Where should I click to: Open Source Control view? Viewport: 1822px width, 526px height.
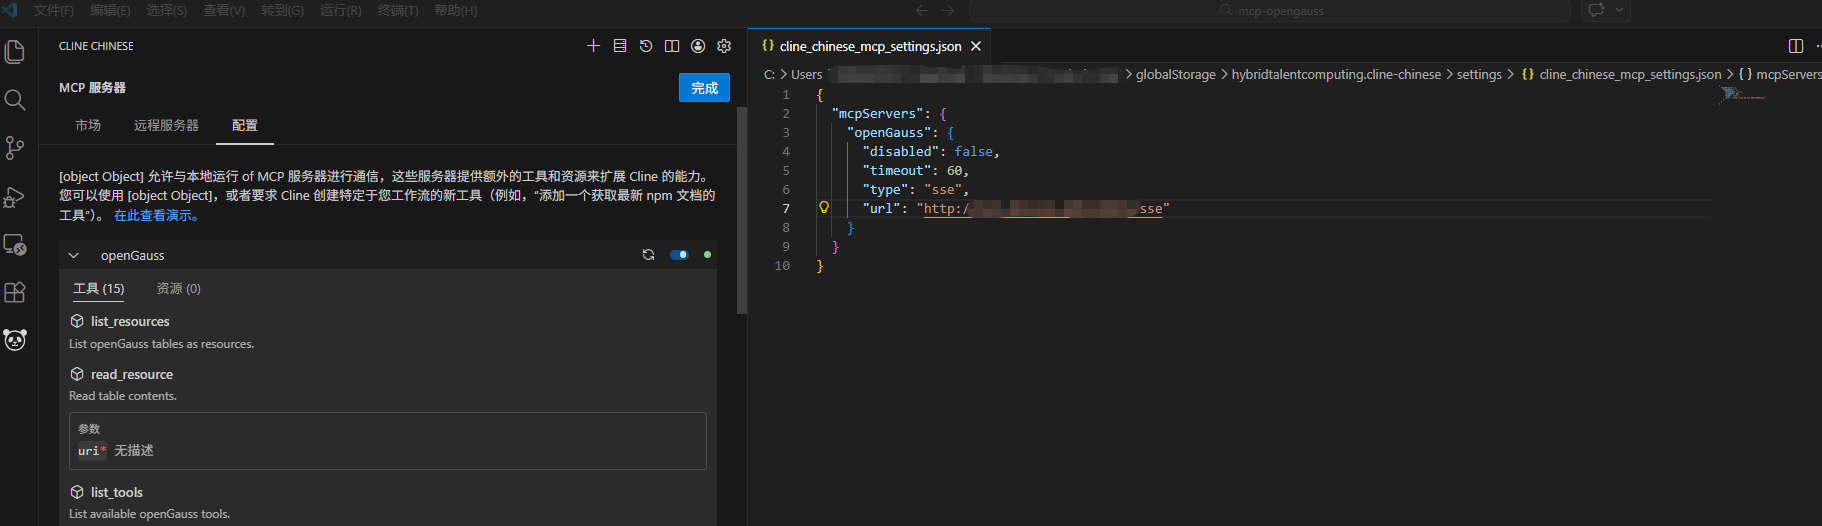pyautogui.click(x=15, y=148)
